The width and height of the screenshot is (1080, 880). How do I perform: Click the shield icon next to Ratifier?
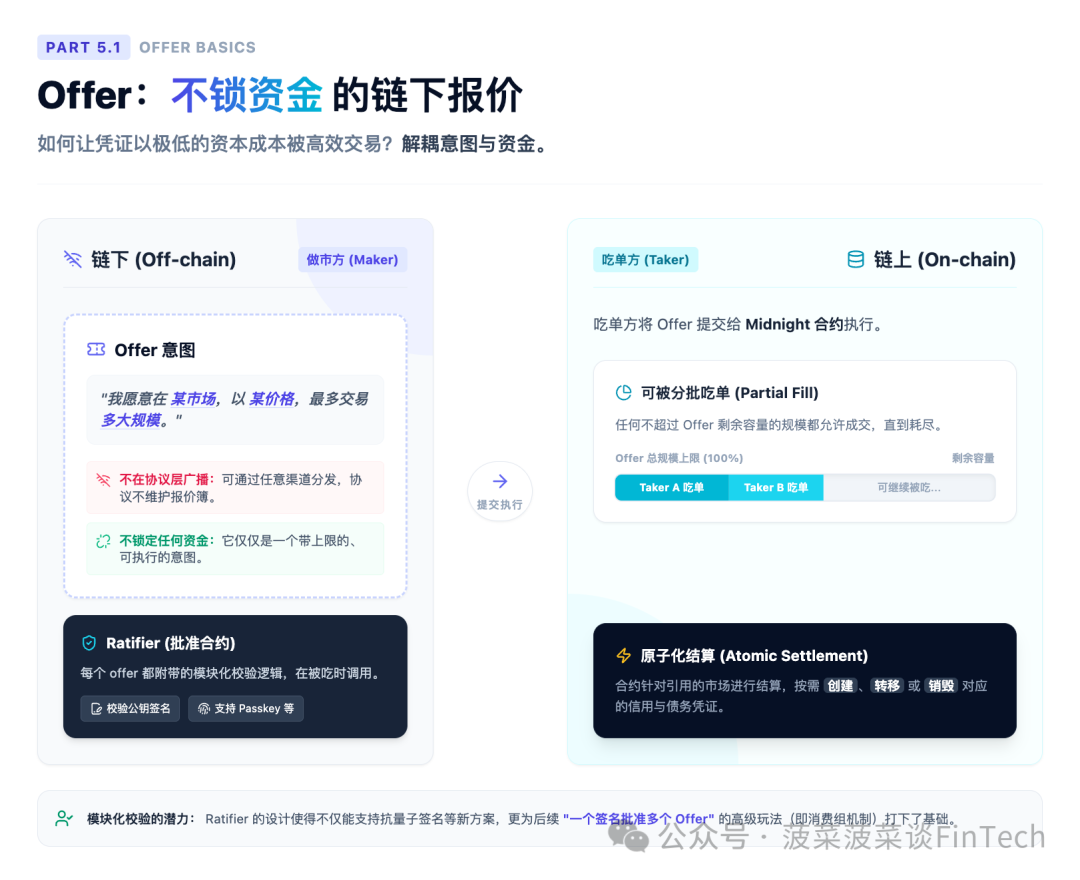tap(89, 643)
